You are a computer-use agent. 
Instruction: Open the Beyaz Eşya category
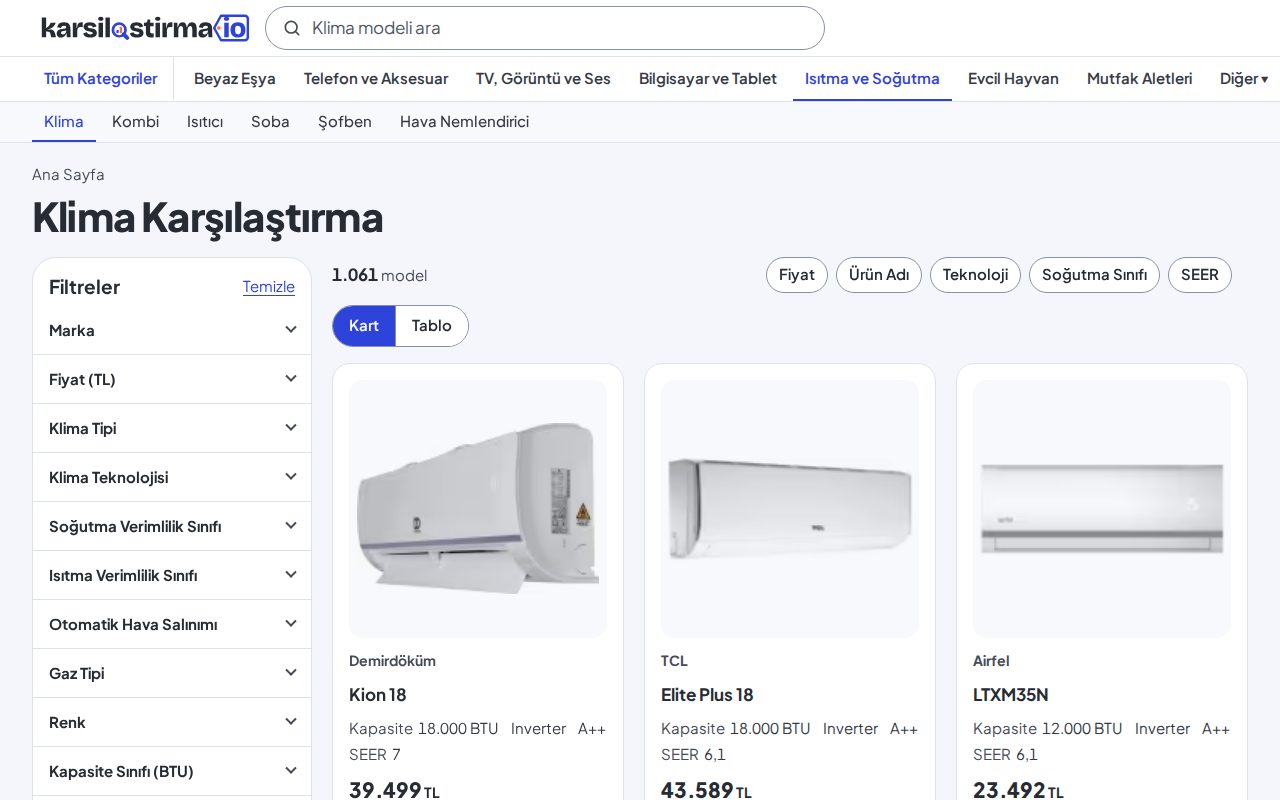235,78
